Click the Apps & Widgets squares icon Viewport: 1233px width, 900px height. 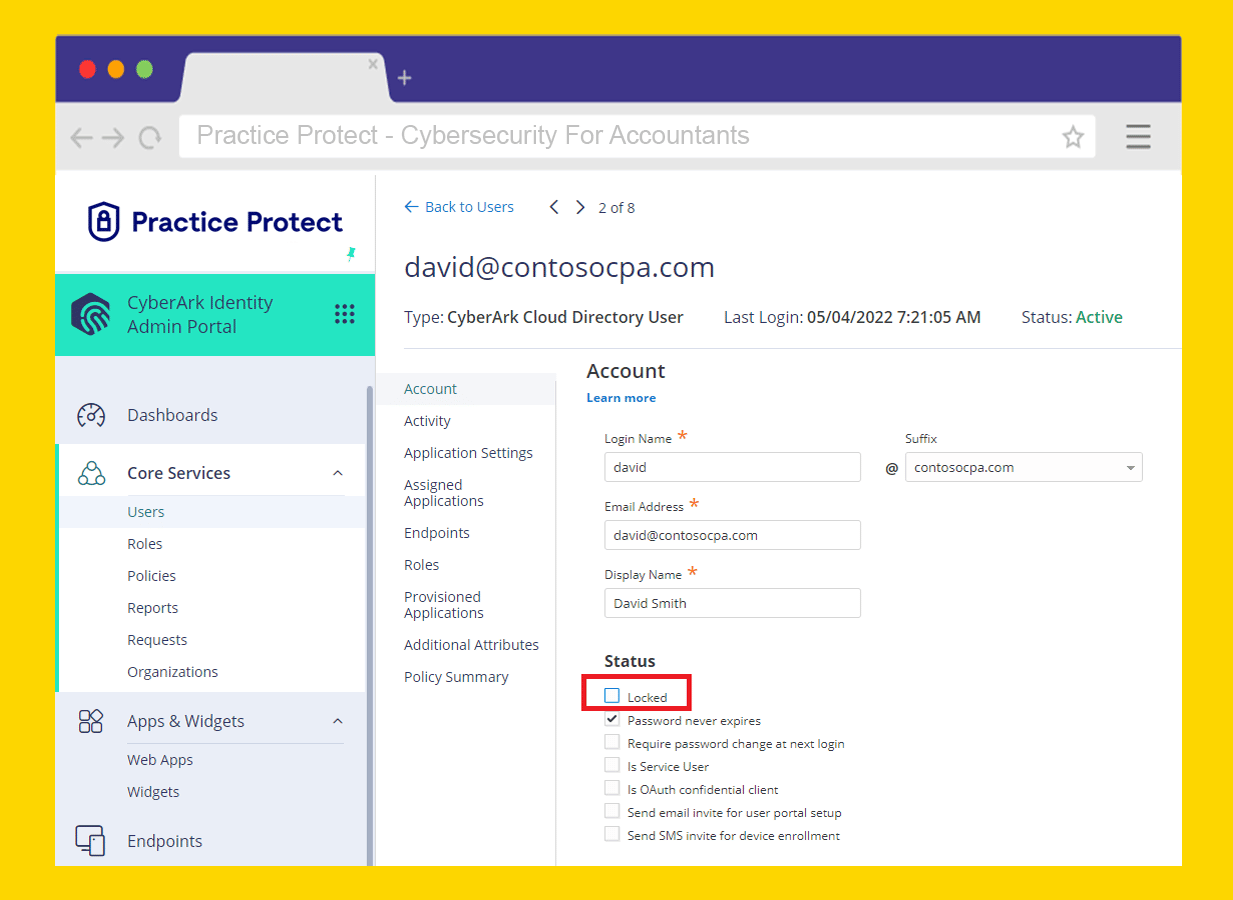91,721
